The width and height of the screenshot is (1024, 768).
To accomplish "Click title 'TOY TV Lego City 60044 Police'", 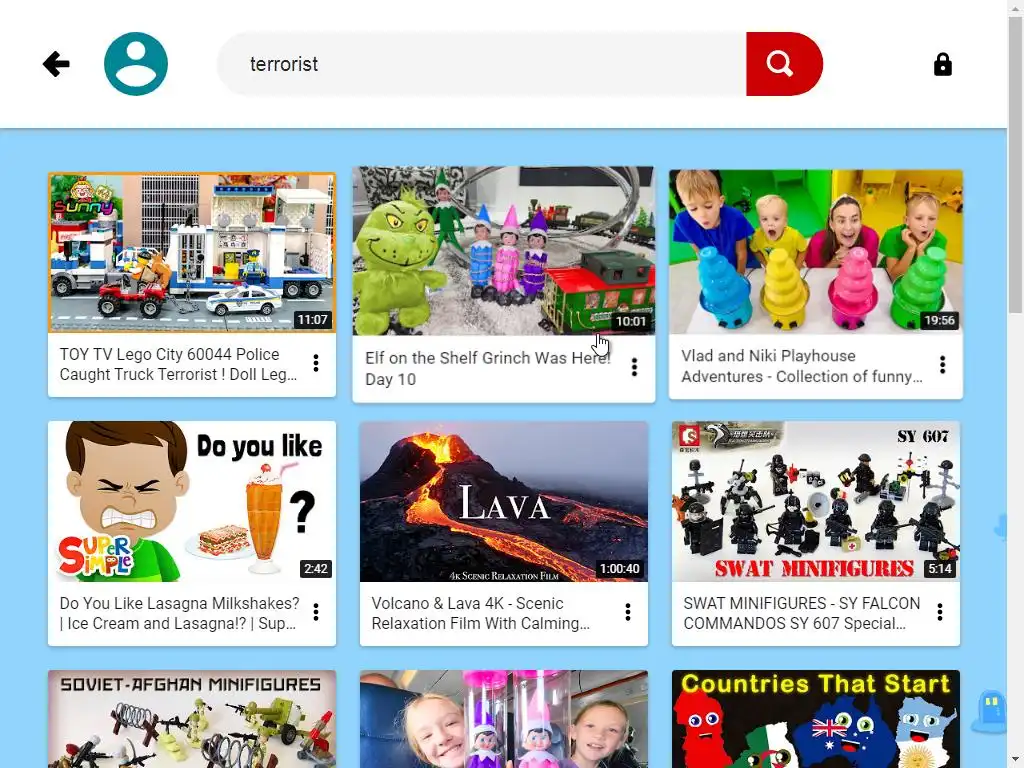I will [169, 354].
